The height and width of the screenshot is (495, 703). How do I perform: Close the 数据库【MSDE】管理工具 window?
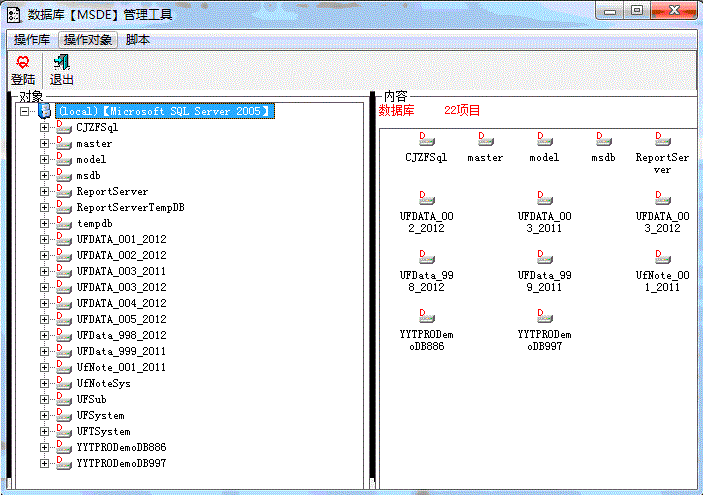pos(674,10)
